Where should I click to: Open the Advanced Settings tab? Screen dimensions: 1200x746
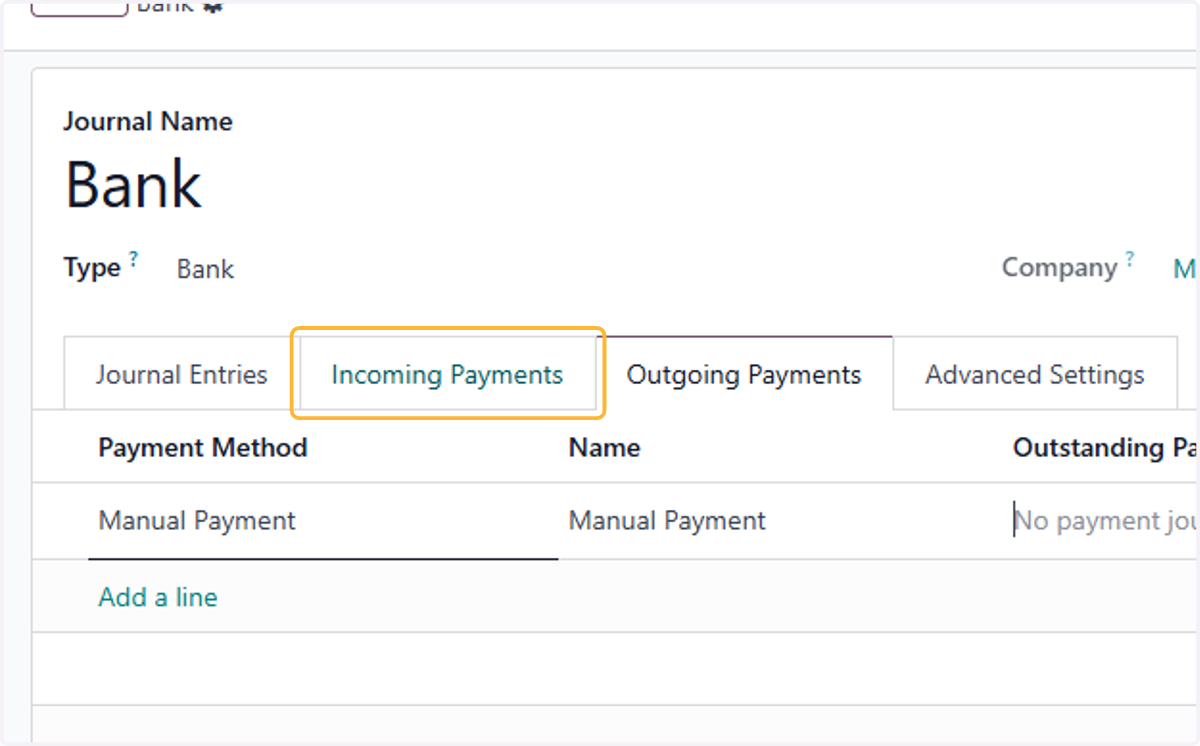pos(1035,374)
